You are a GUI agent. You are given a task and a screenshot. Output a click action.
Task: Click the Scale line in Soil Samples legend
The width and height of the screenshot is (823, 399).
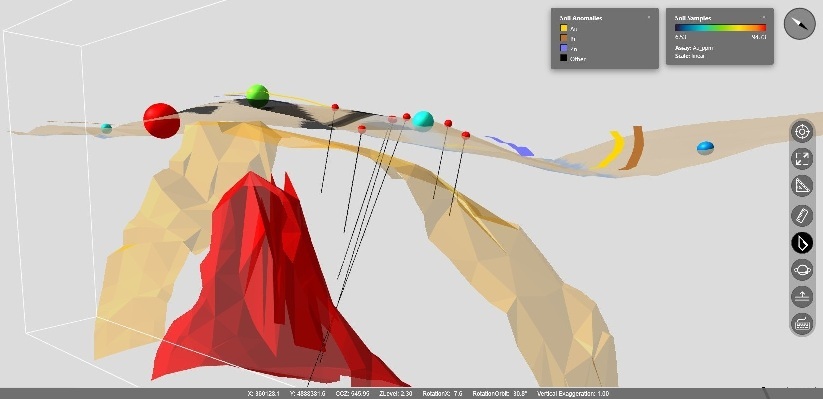690,56
